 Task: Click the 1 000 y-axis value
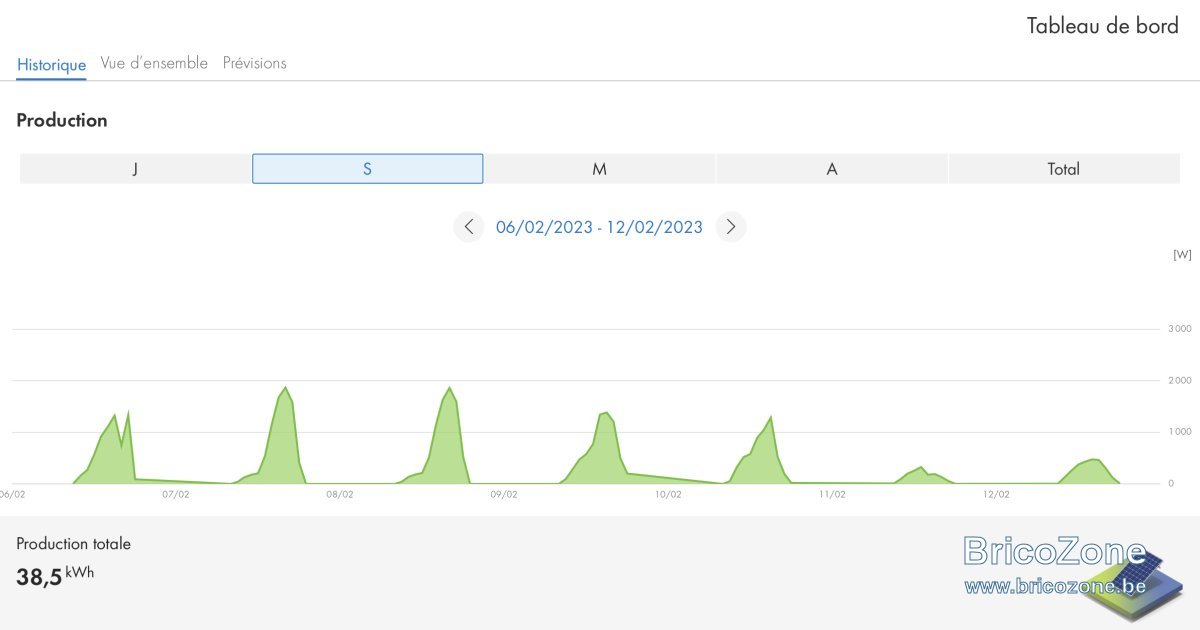click(1180, 432)
